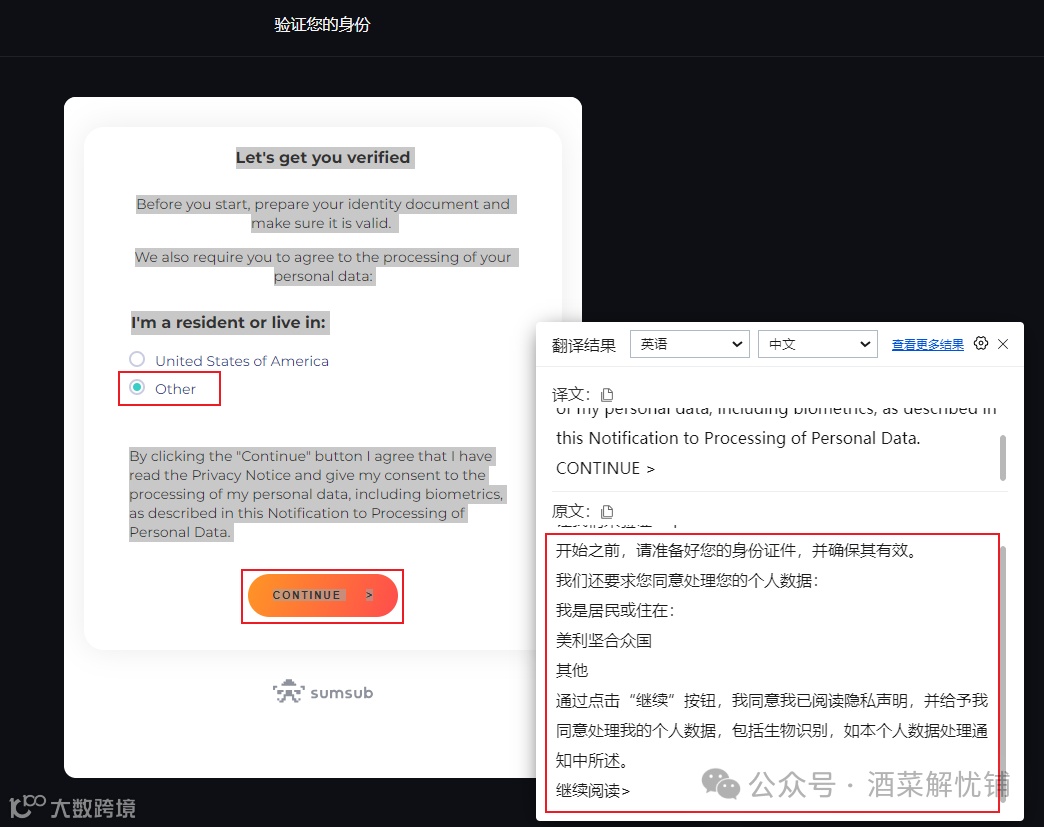Open the source language dropdown showing 英语
This screenshot has width=1044, height=827.
point(689,343)
